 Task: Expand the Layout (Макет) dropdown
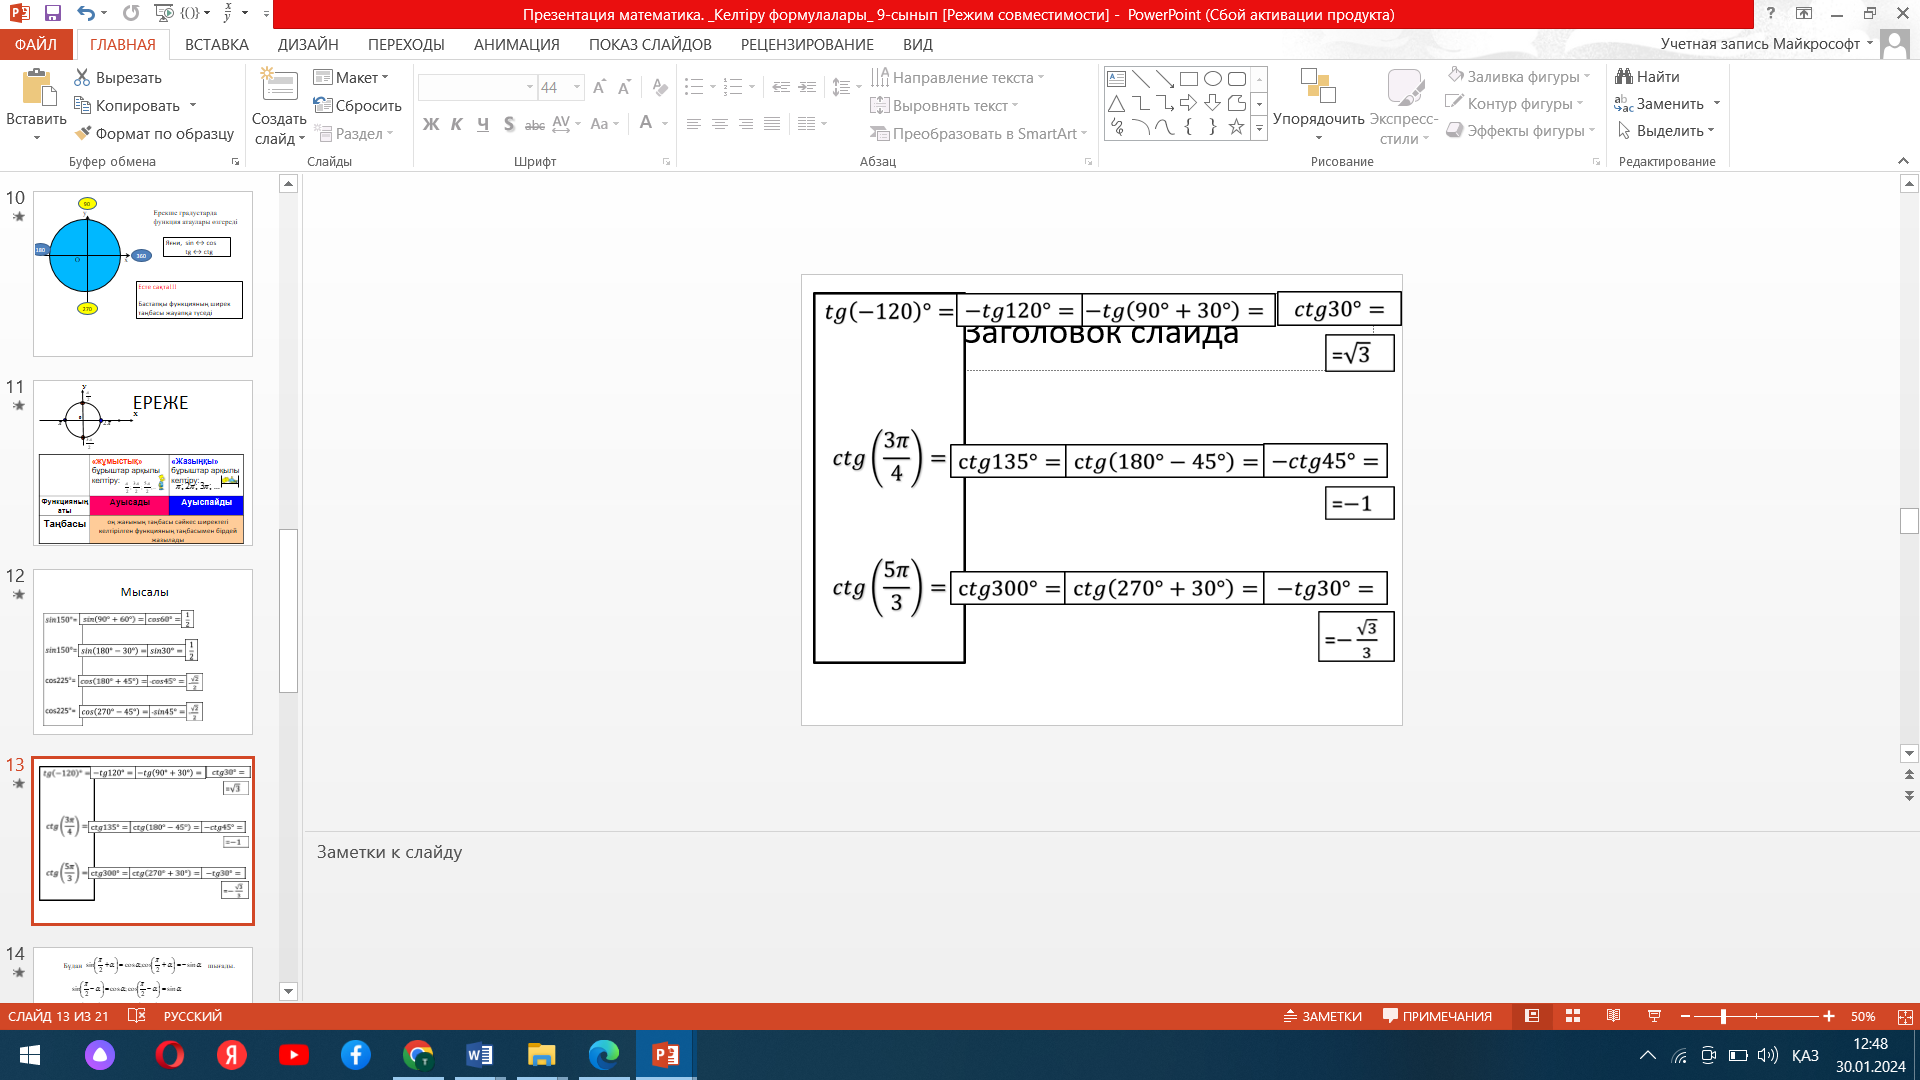[x=385, y=78]
